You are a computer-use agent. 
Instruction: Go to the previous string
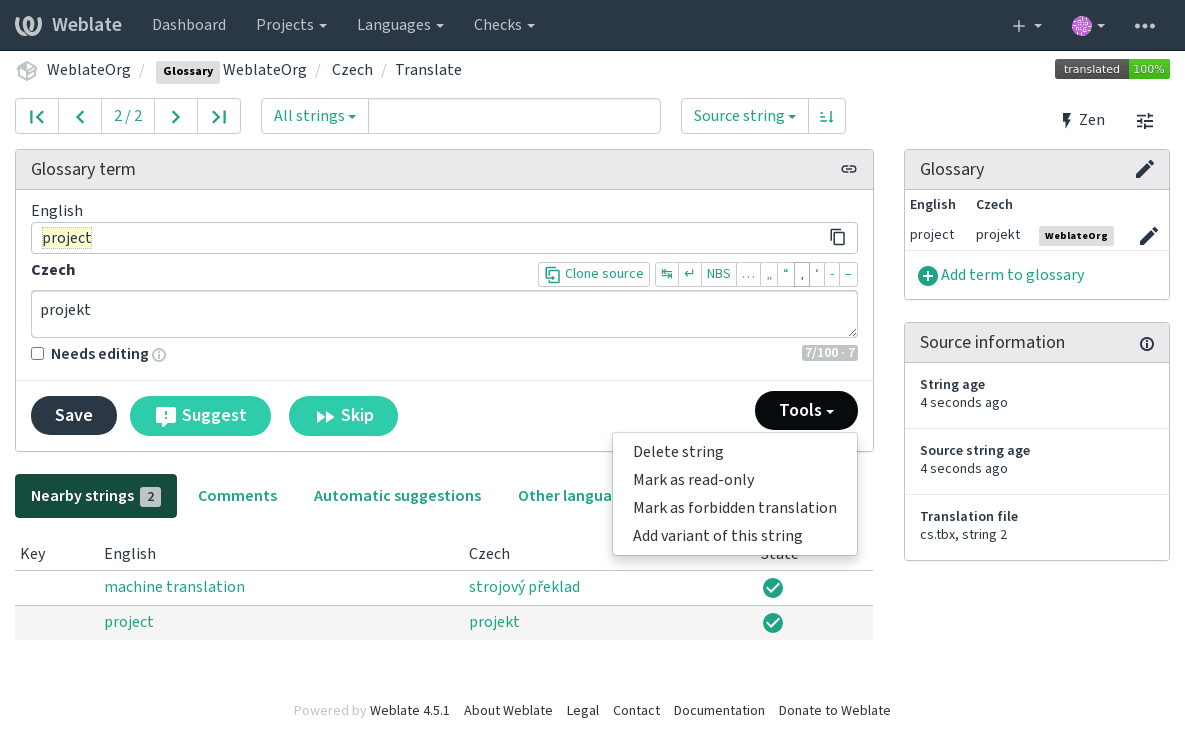click(x=80, y=116)
